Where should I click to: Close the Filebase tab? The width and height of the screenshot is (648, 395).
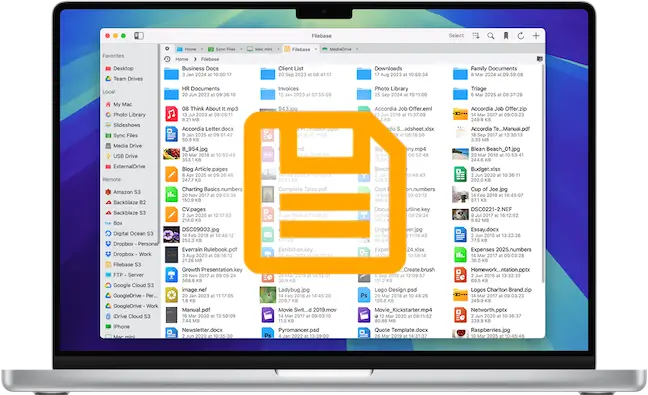coord(316,49)
